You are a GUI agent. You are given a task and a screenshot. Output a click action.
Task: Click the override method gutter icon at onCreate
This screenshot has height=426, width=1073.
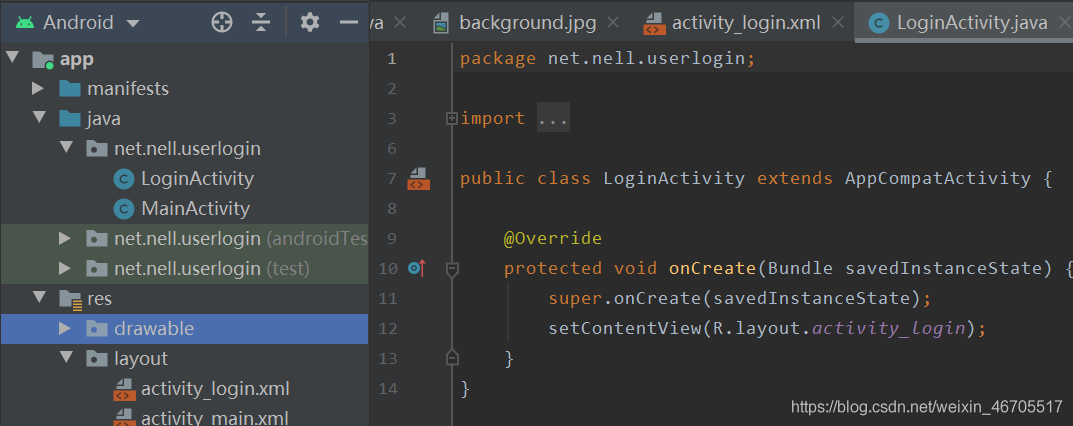(x=417, y=269)
